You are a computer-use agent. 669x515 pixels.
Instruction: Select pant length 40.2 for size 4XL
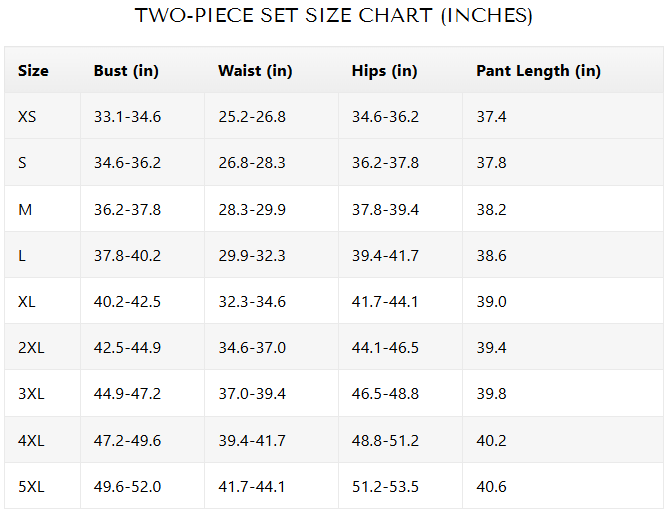point(491,441)
